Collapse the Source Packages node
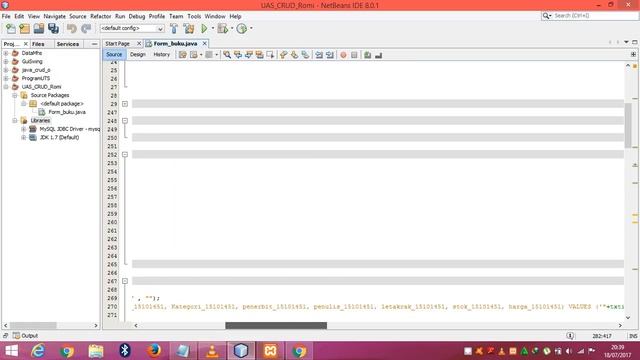640x360 pixels. [x=15, y=95]
